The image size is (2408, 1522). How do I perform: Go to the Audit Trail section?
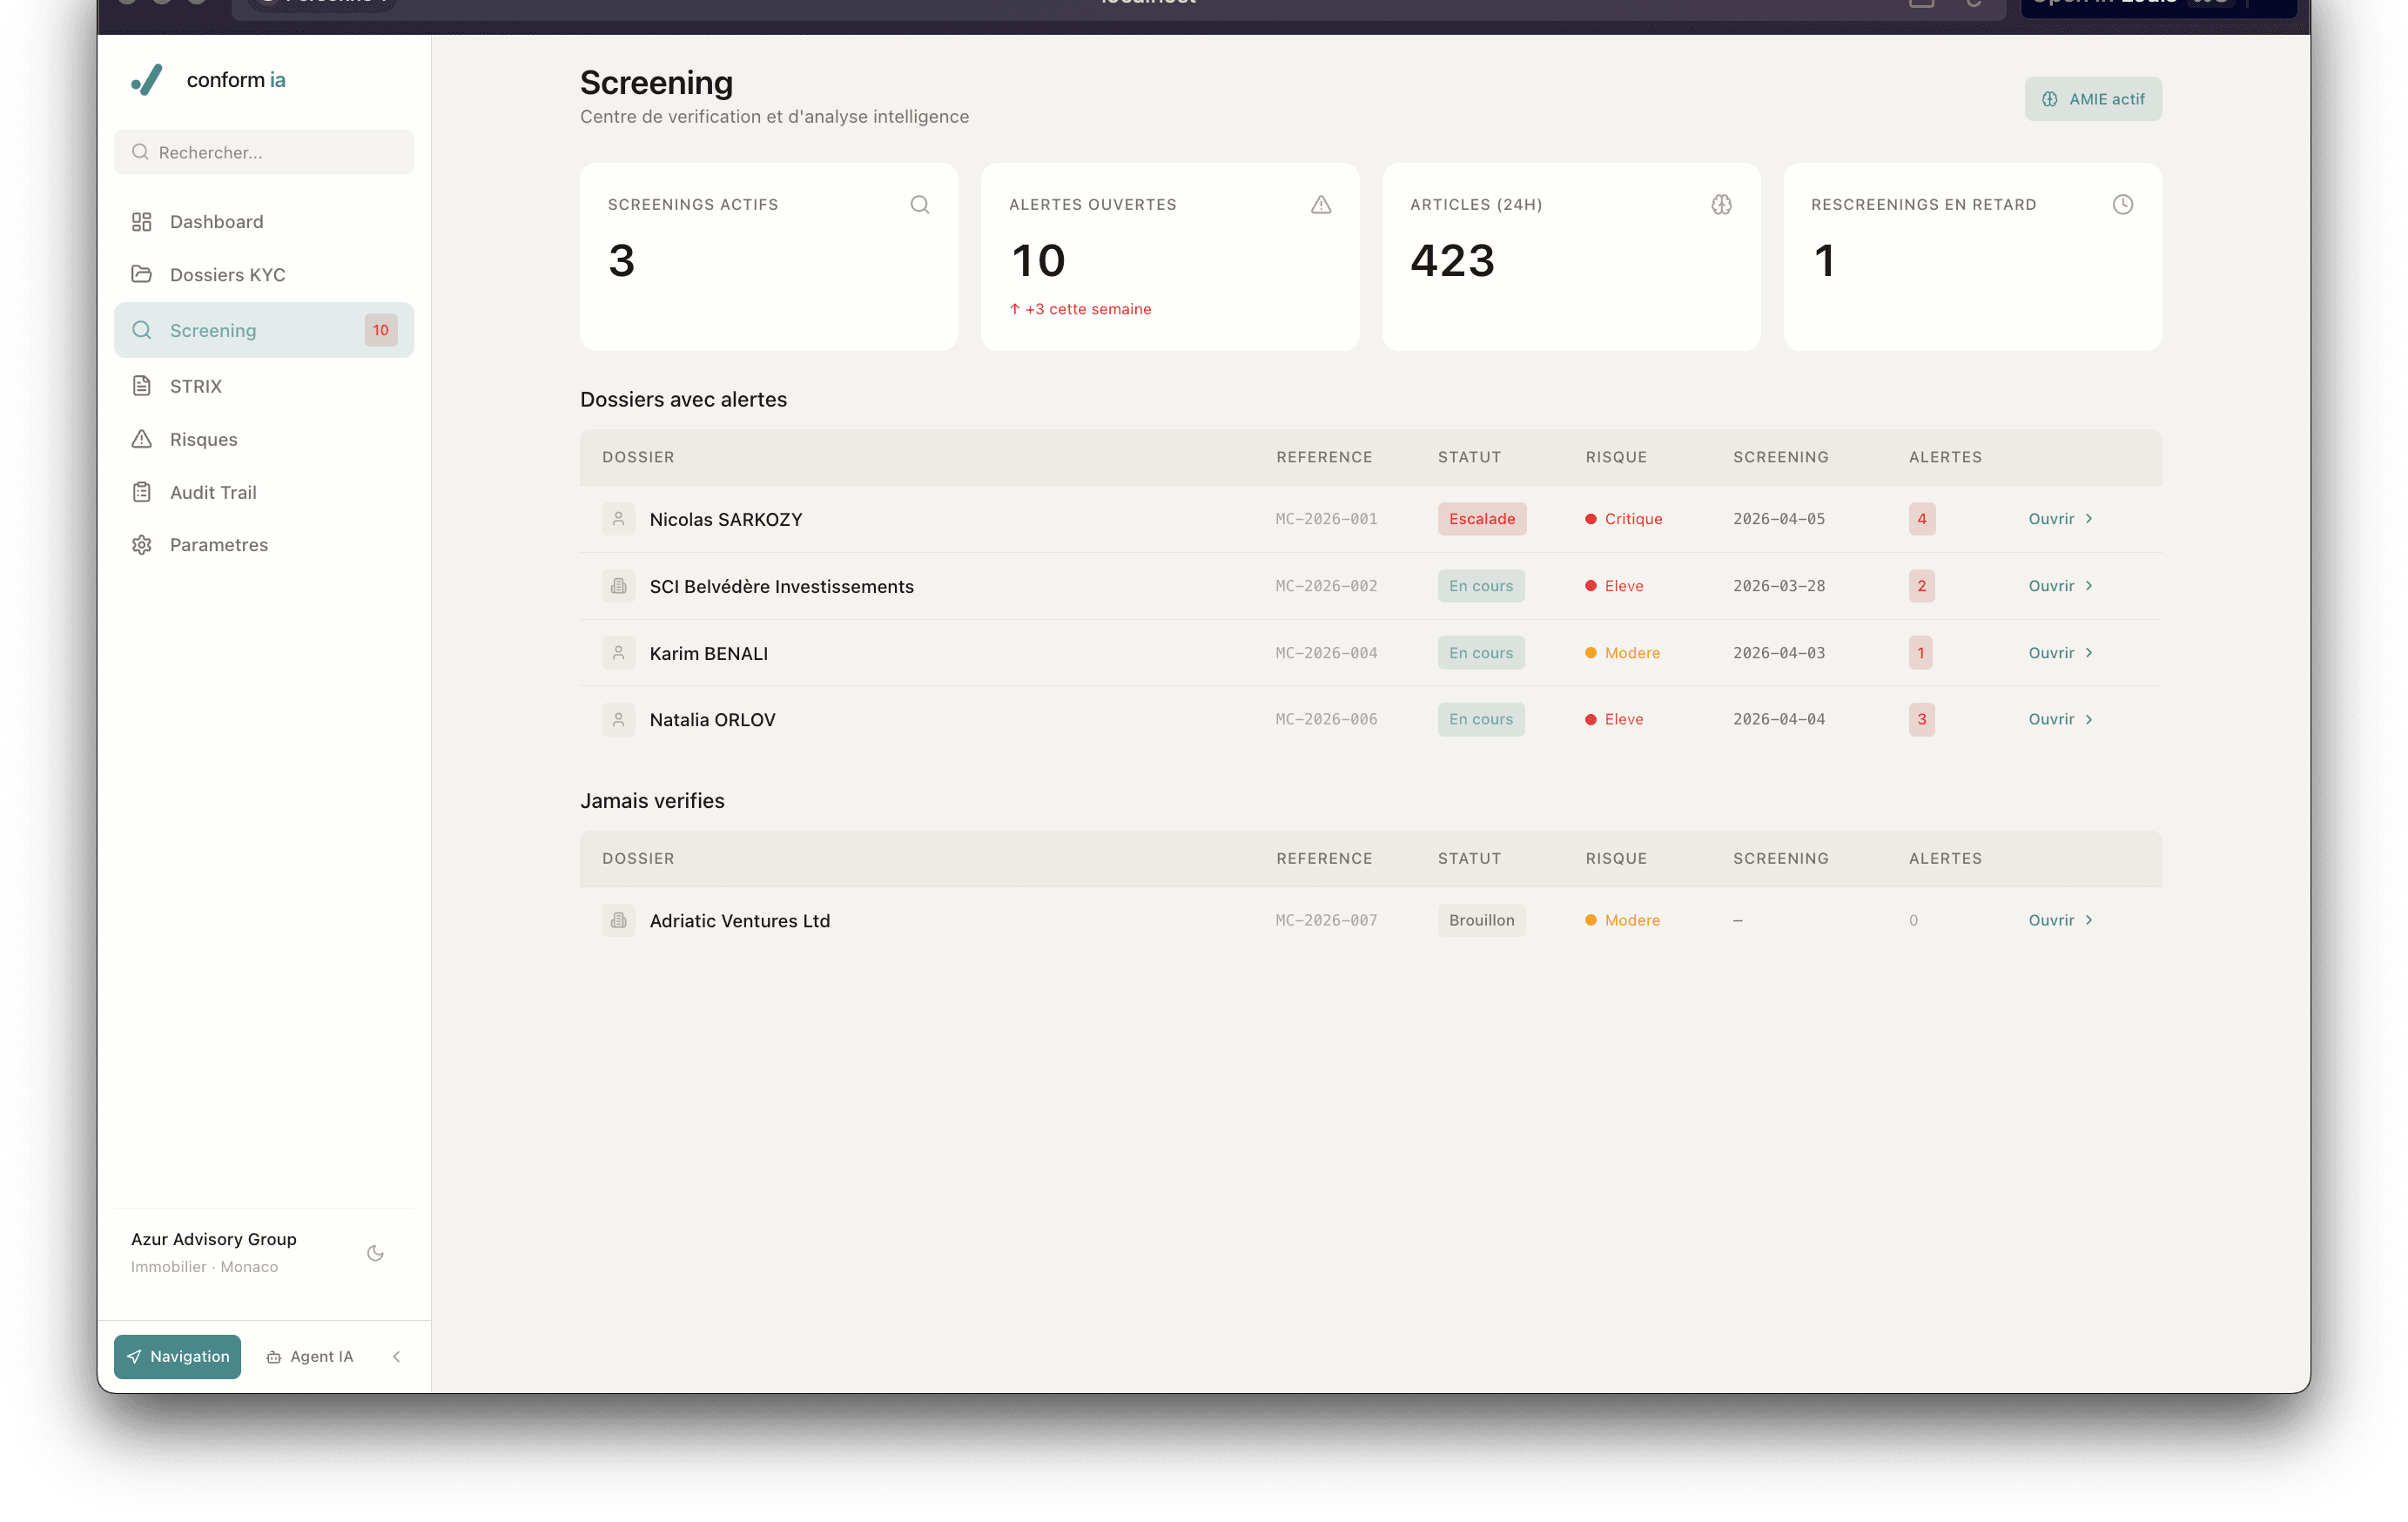[x=213, y=492]
